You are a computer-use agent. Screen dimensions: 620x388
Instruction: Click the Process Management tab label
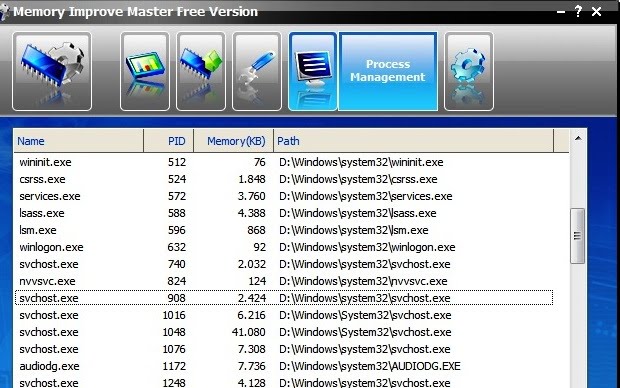[x=388, y=71]
